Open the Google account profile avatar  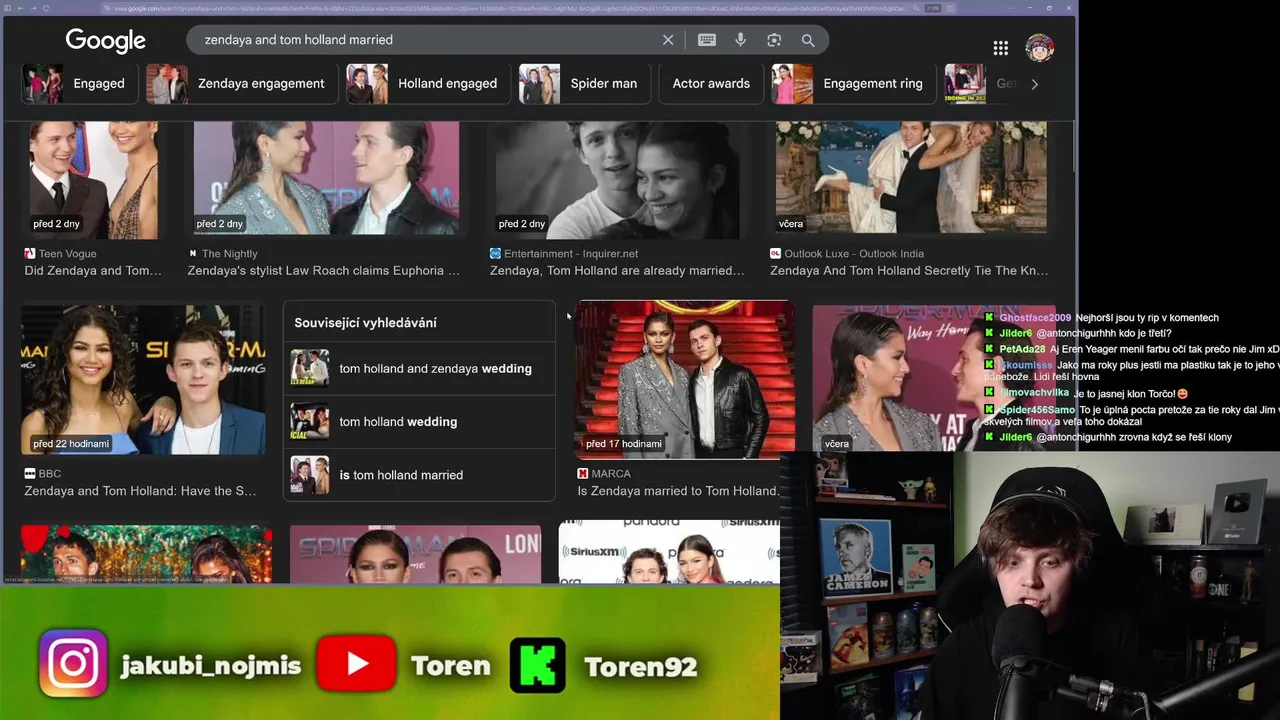coord(1039,47)
